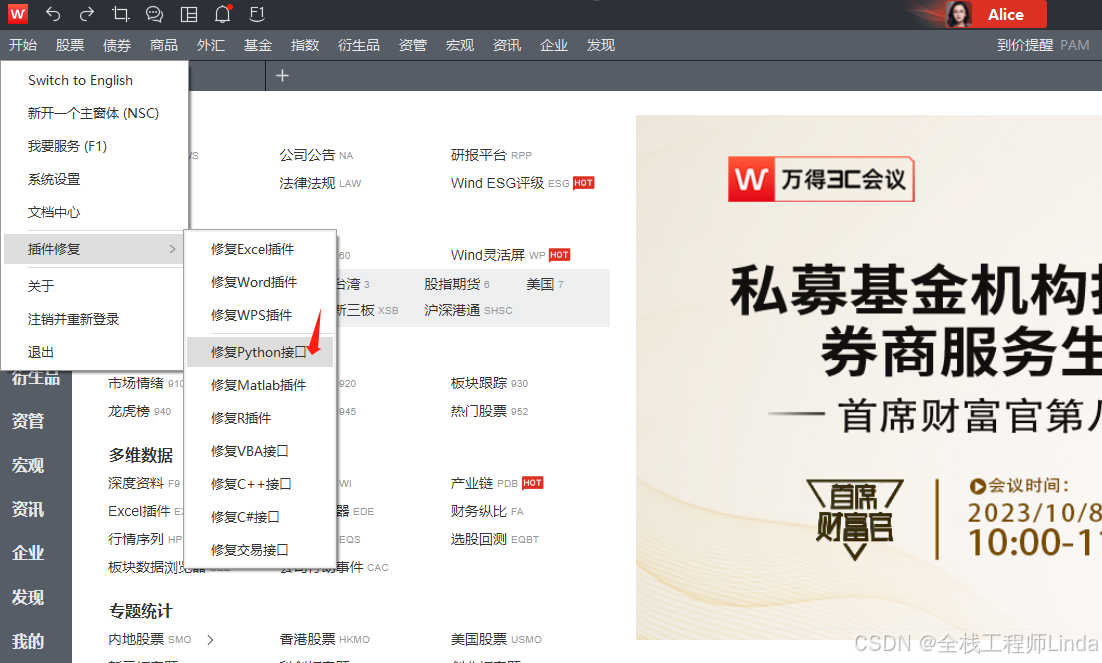The image size is (1102, 663).
Task: Select 修复Matlab插件
Action: pos(260,385)
